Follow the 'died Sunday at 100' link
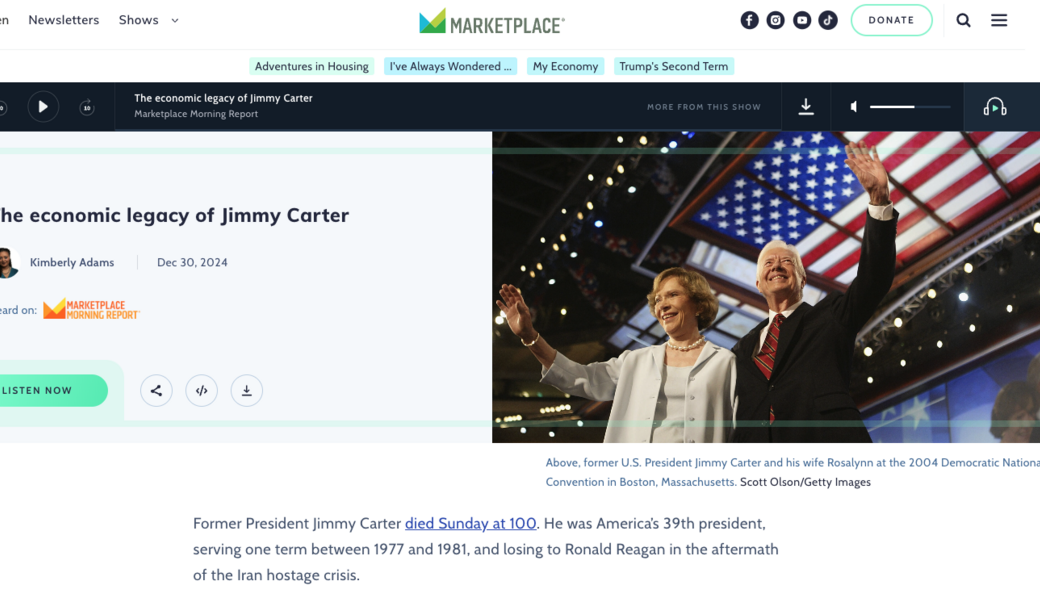This screenshot has width=1040, height=602. click(470, 523)
